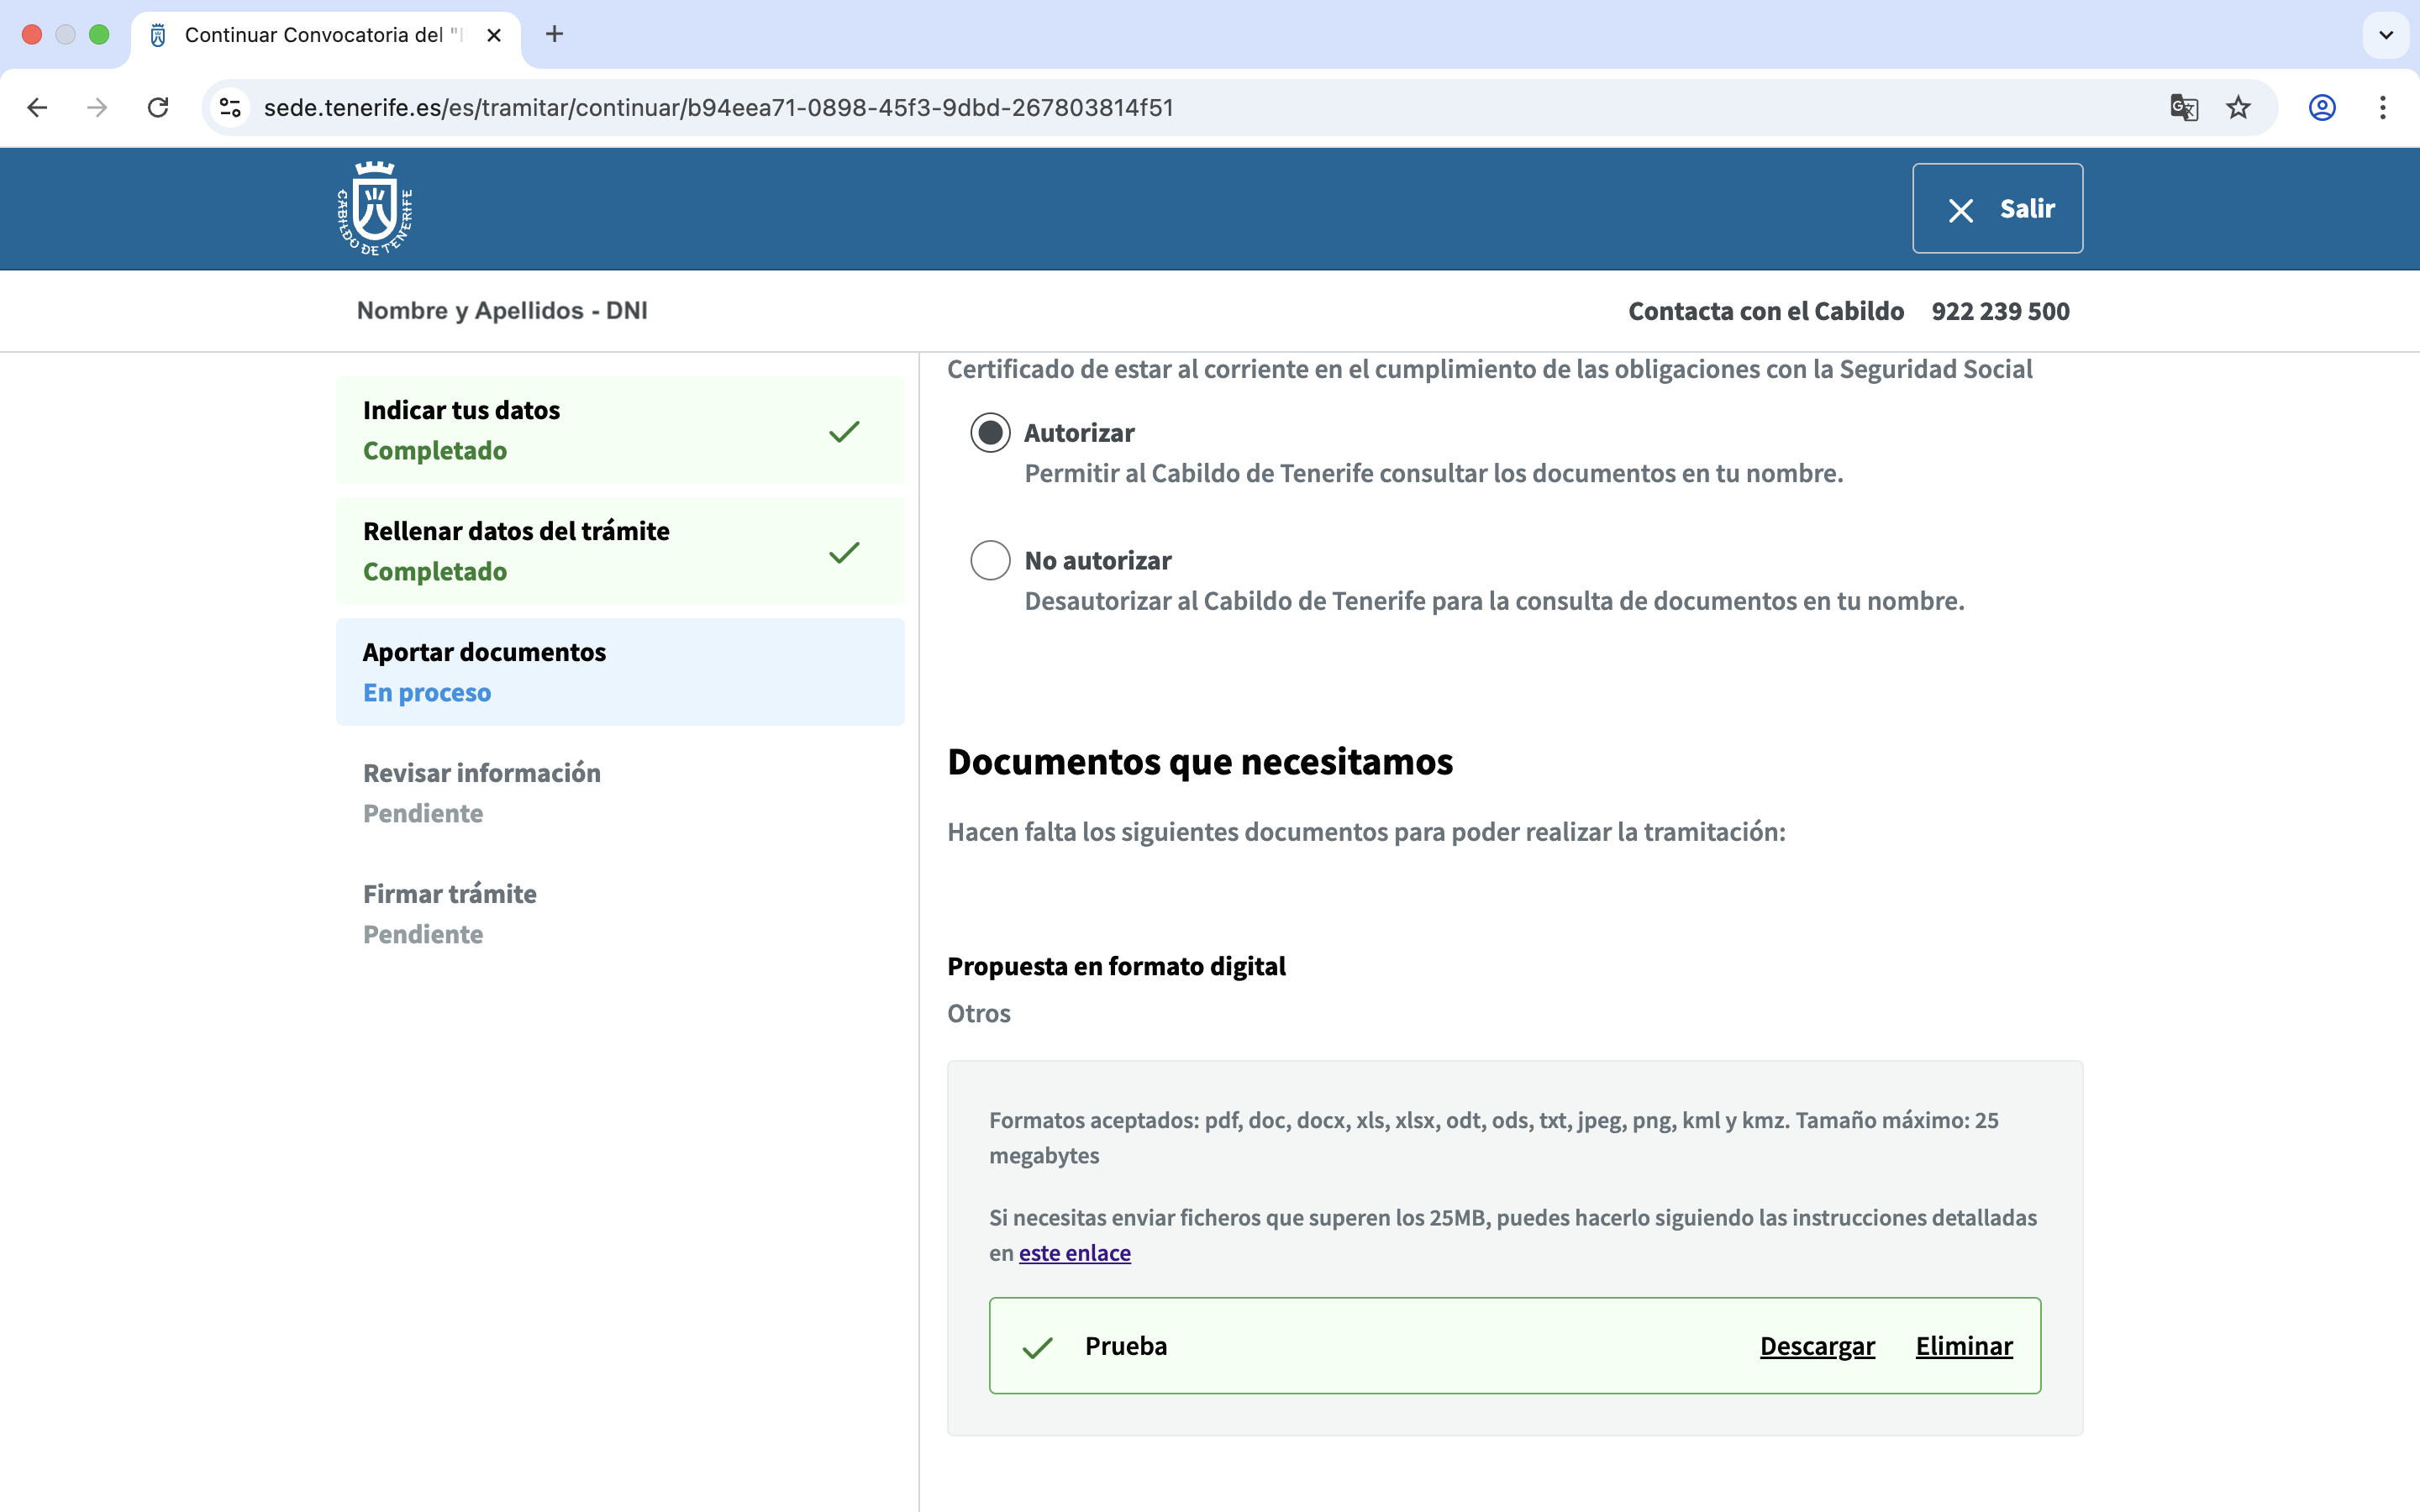Go back to previous page
The width and height of the screenshot is (2420, 1512).
(x=38, y=108)
